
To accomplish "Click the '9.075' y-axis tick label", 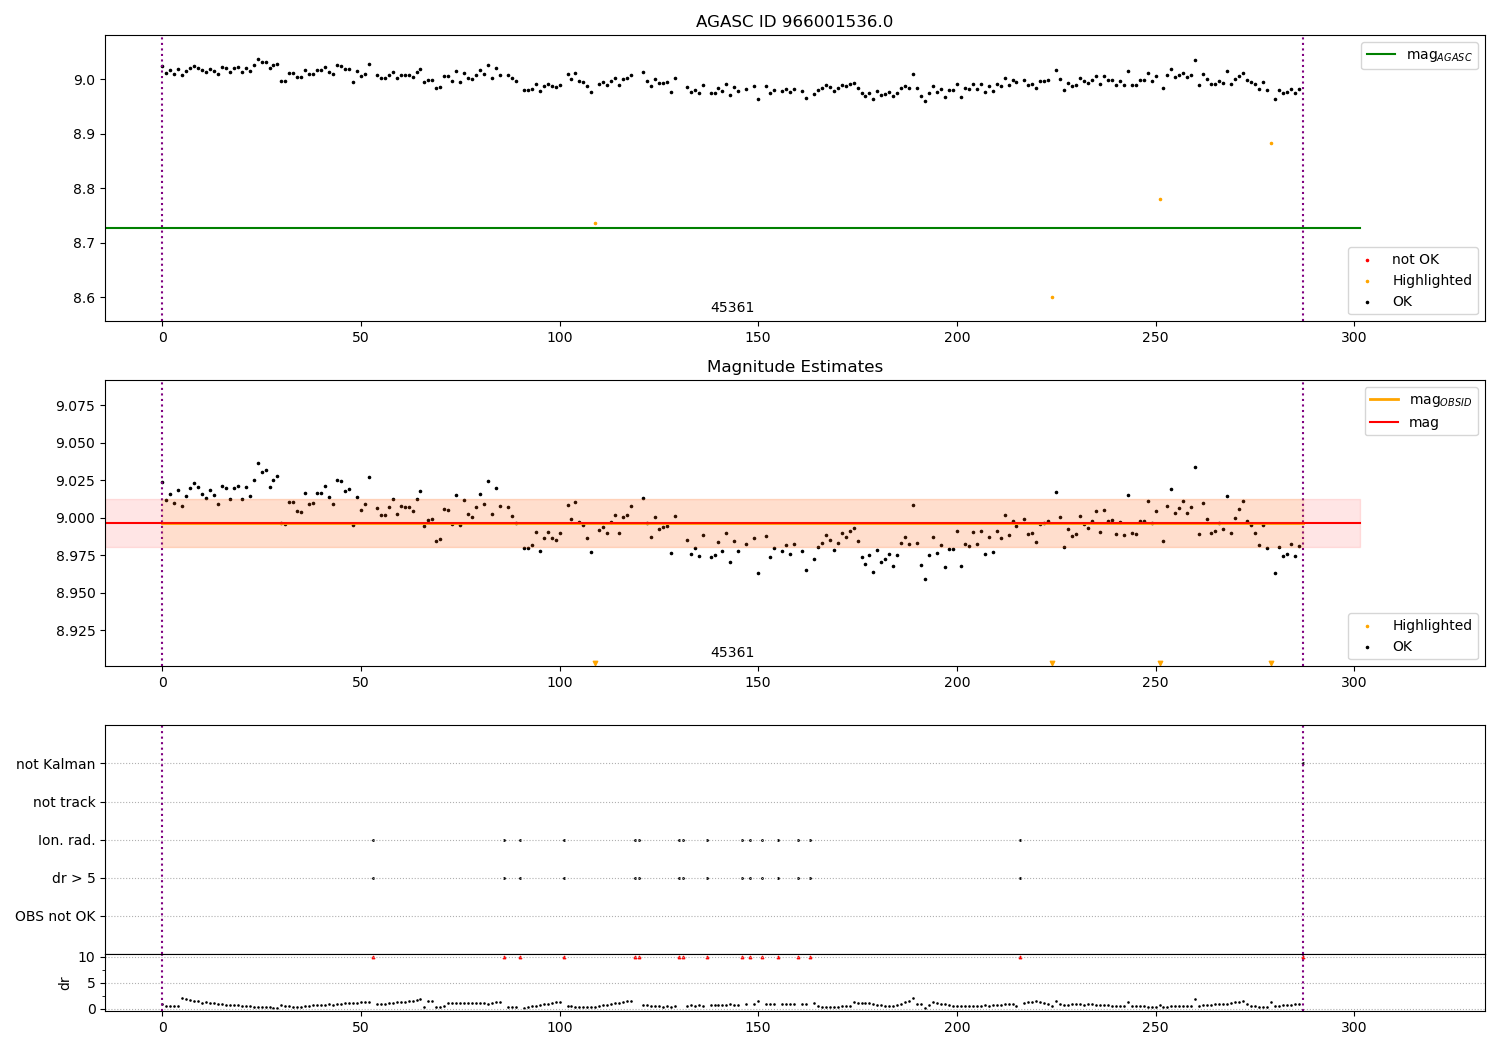I will point(77,406).
